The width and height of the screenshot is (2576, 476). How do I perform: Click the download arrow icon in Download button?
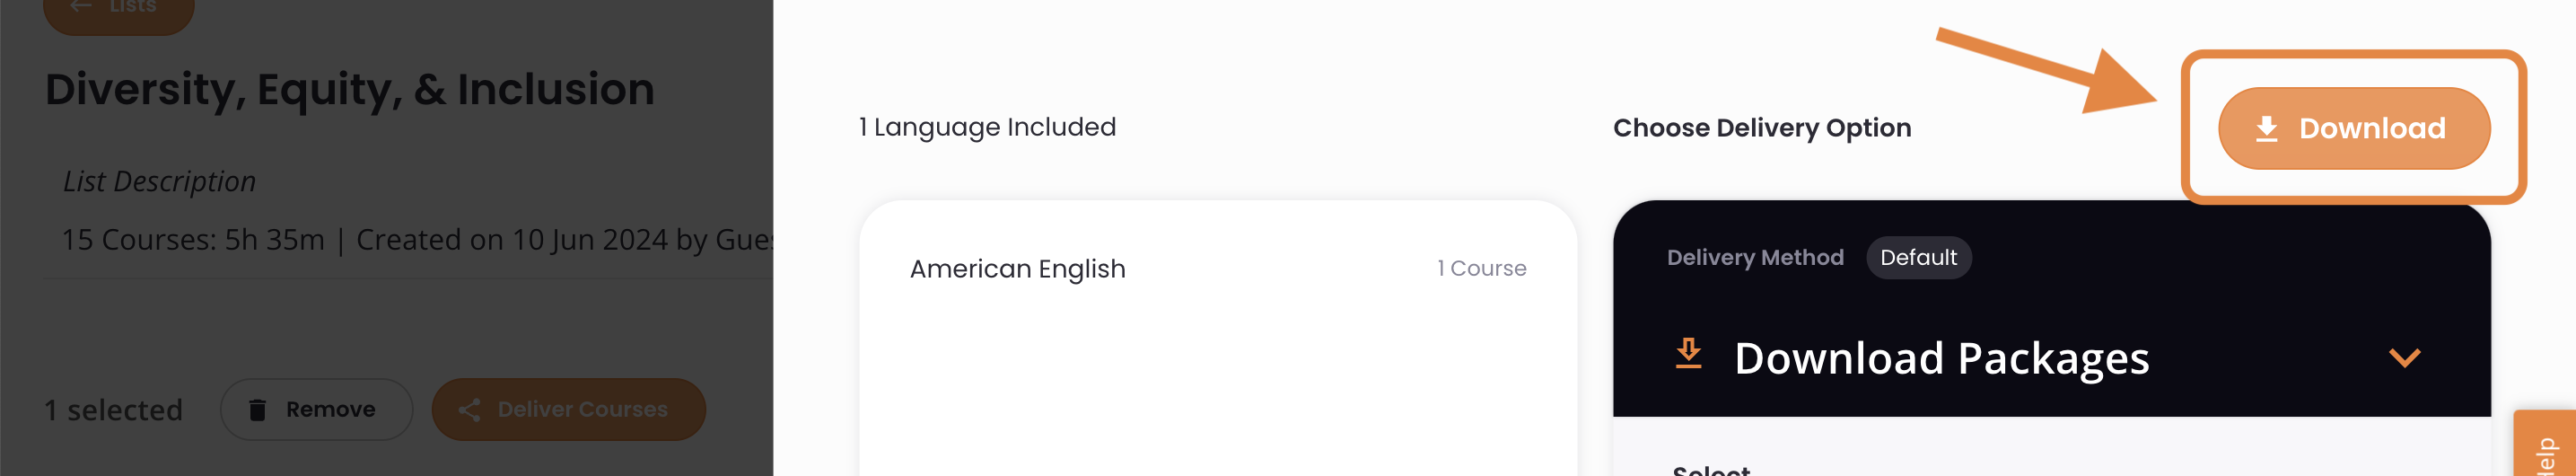[x=2267, y=129]
